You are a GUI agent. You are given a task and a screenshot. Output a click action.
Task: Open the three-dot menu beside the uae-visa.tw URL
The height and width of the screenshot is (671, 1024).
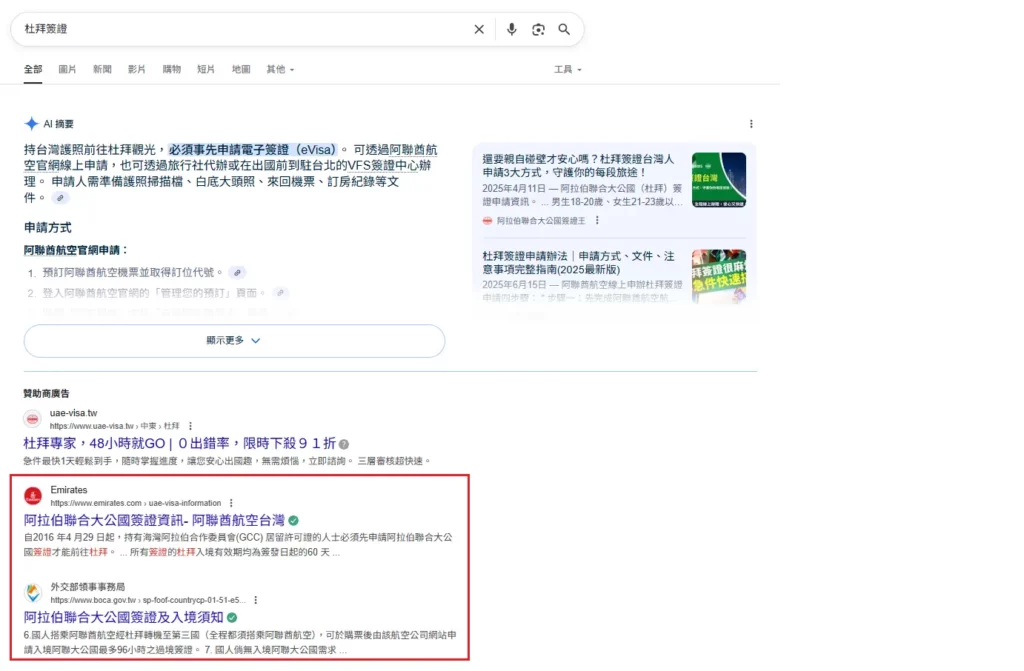(190, 426)
